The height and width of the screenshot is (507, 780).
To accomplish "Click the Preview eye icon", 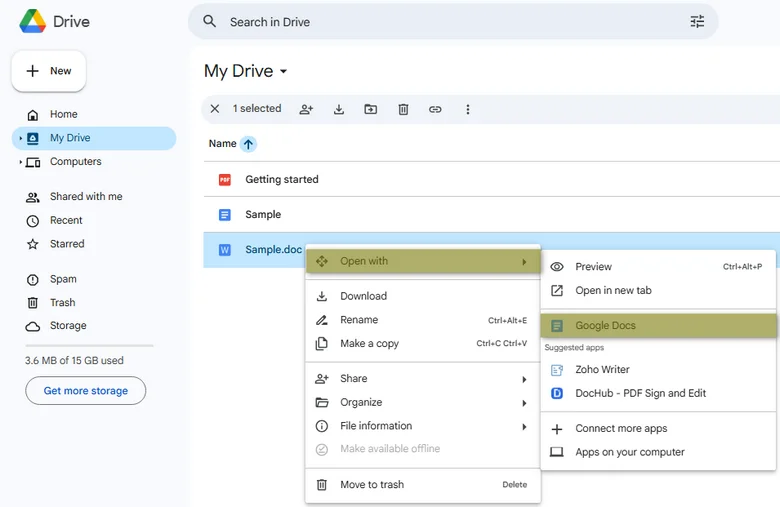I will tap(557, 267).
